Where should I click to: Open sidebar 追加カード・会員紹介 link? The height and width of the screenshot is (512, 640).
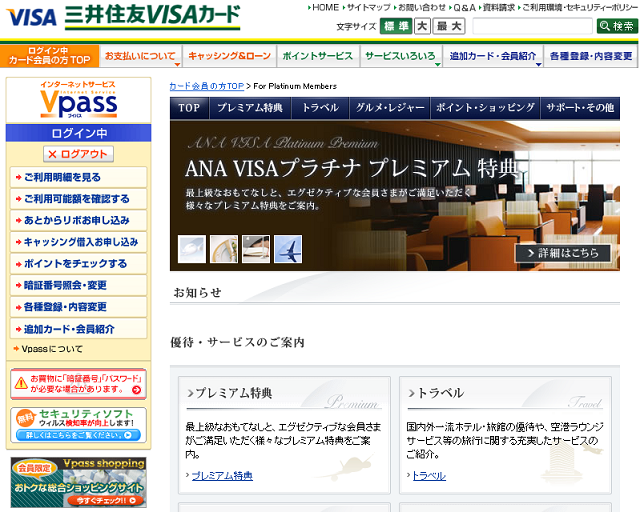pos(78,329)
